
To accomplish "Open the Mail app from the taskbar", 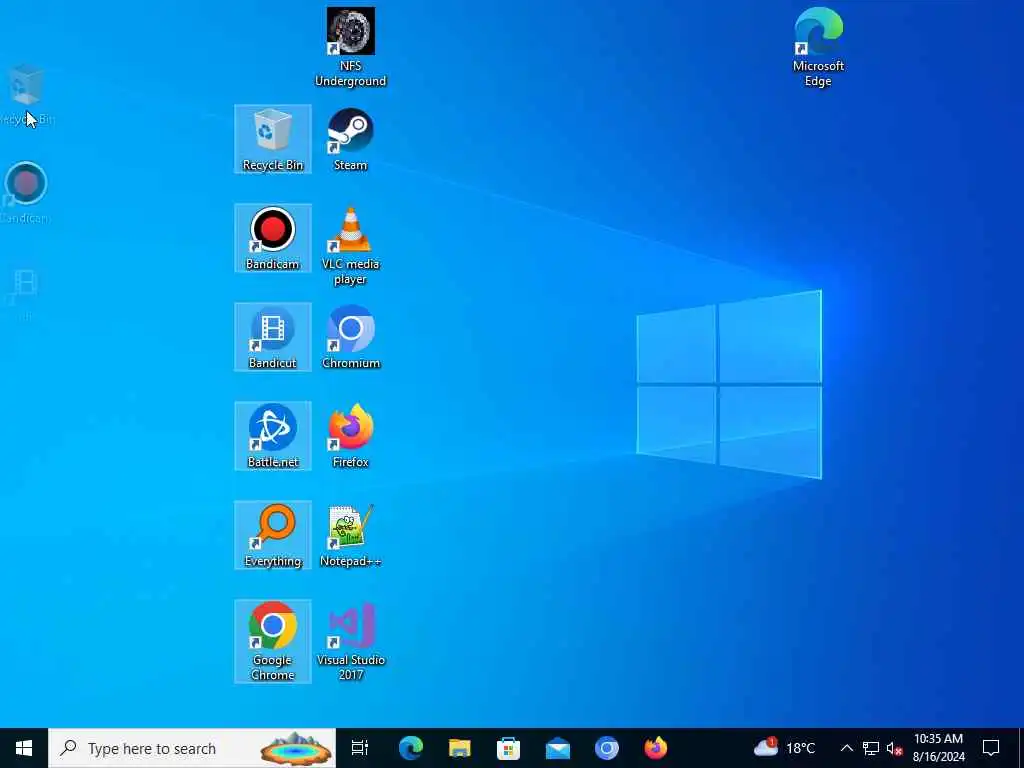I will pyautogui.click(x=558, y=748).
